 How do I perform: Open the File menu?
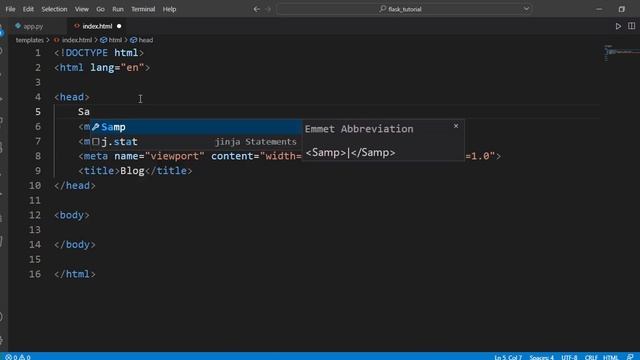[10, 9]
